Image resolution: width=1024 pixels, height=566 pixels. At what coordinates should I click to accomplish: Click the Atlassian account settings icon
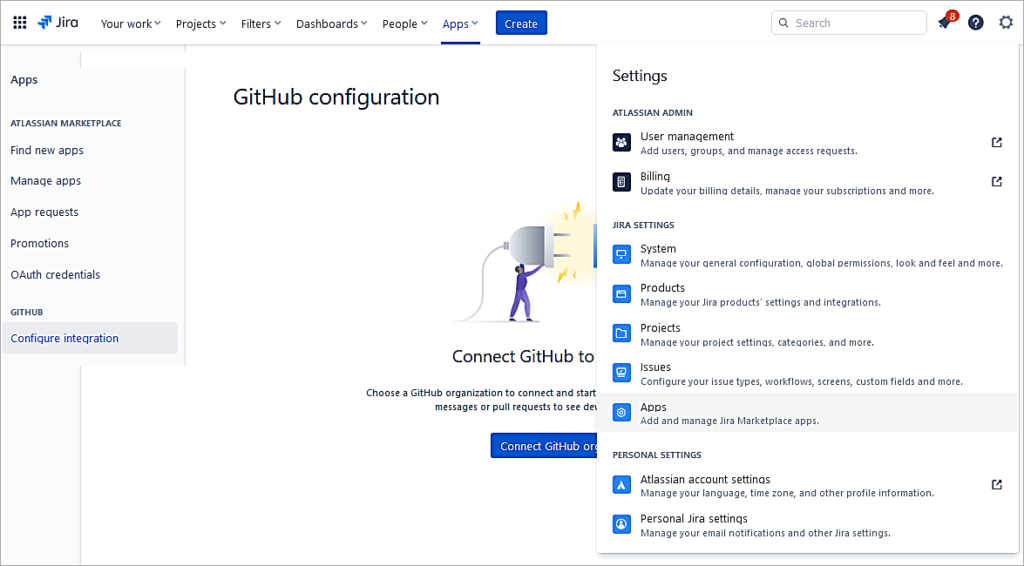[621, 485]
